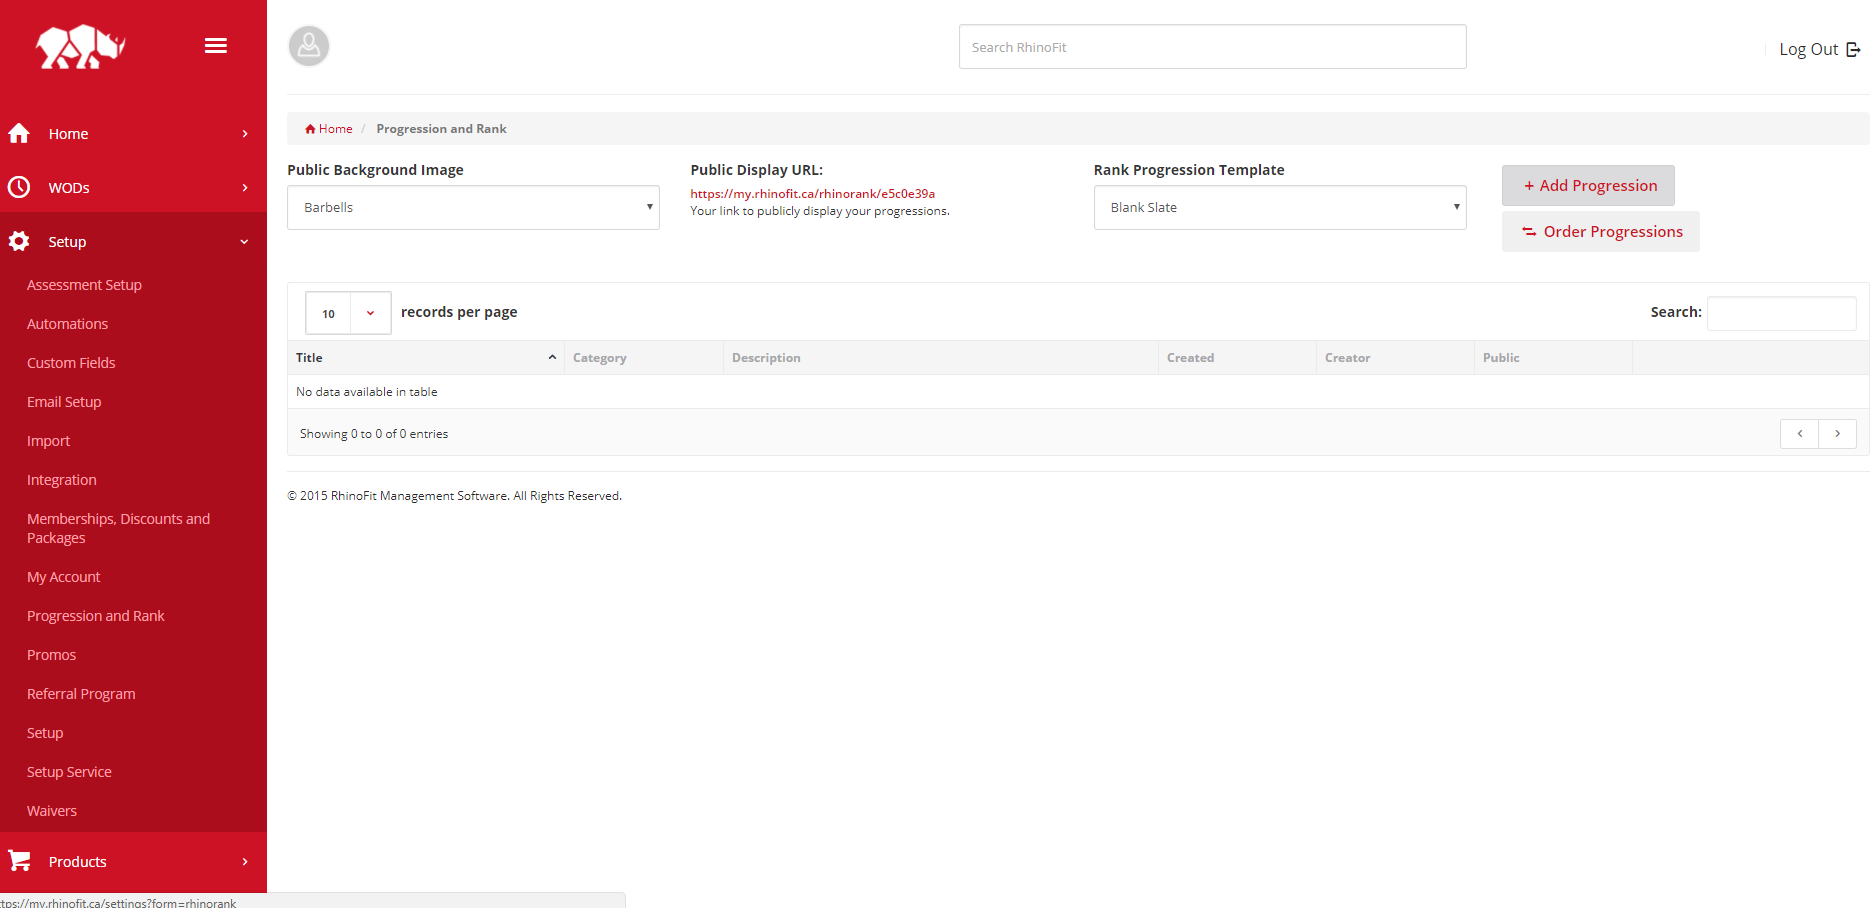Image resolution: width=1874 pixels, height=908 pixels.
Task: Go to next table page arrow
Action: coord(1837,434)
